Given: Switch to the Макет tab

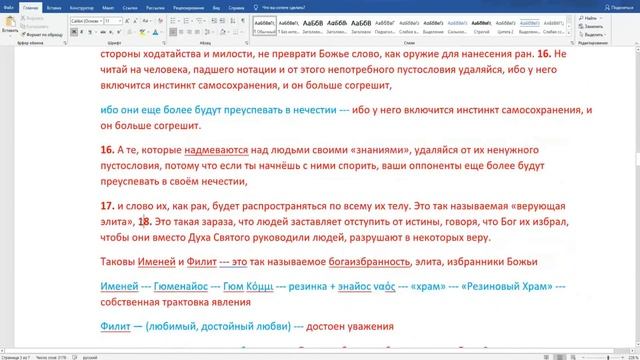Looking at the screenshot, I should (108, 8).
